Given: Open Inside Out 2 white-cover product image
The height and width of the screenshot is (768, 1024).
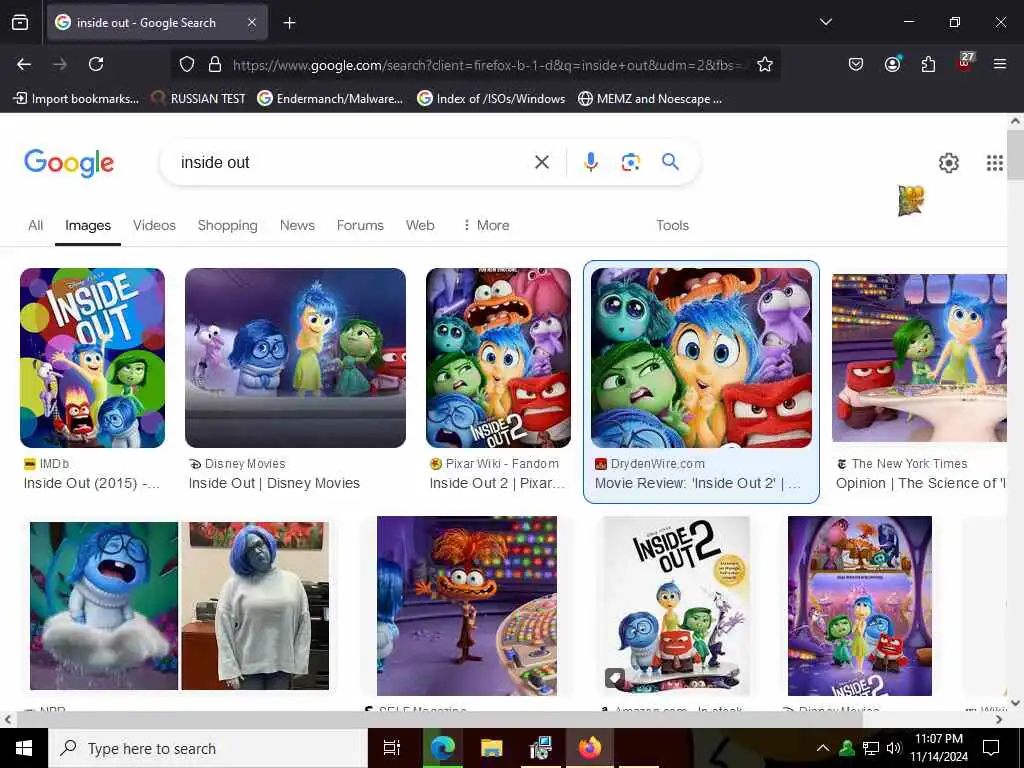Looking at the screenshot, I should [x=676, y=605].
